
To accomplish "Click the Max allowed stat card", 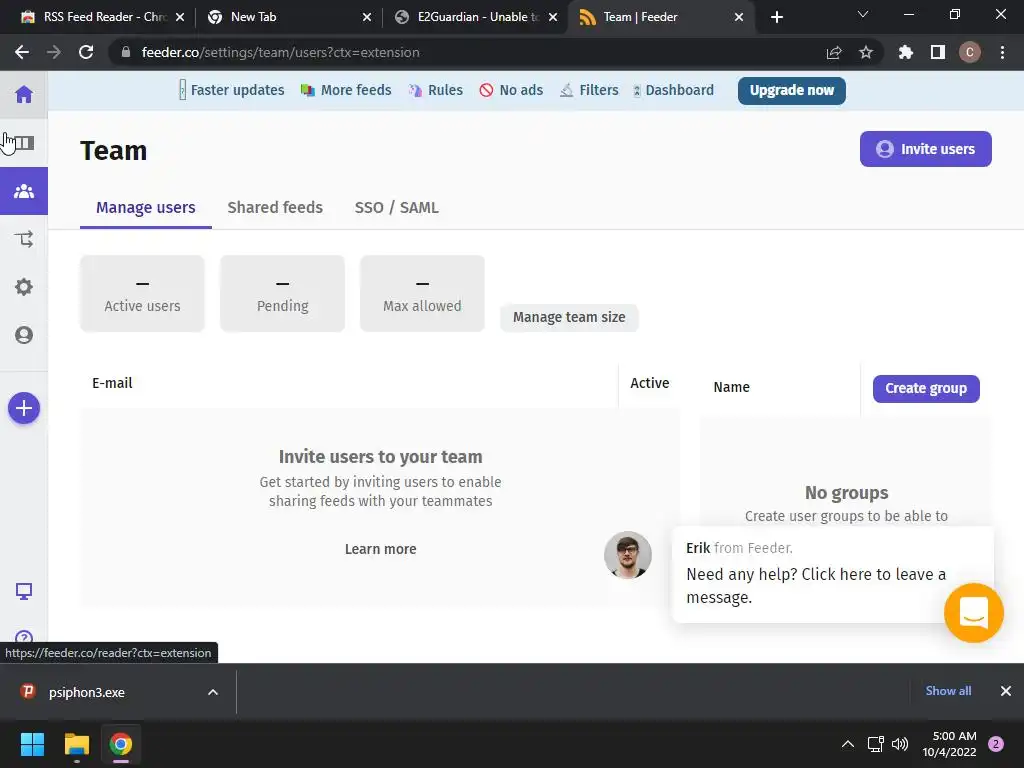I will [x=422, y=293].
